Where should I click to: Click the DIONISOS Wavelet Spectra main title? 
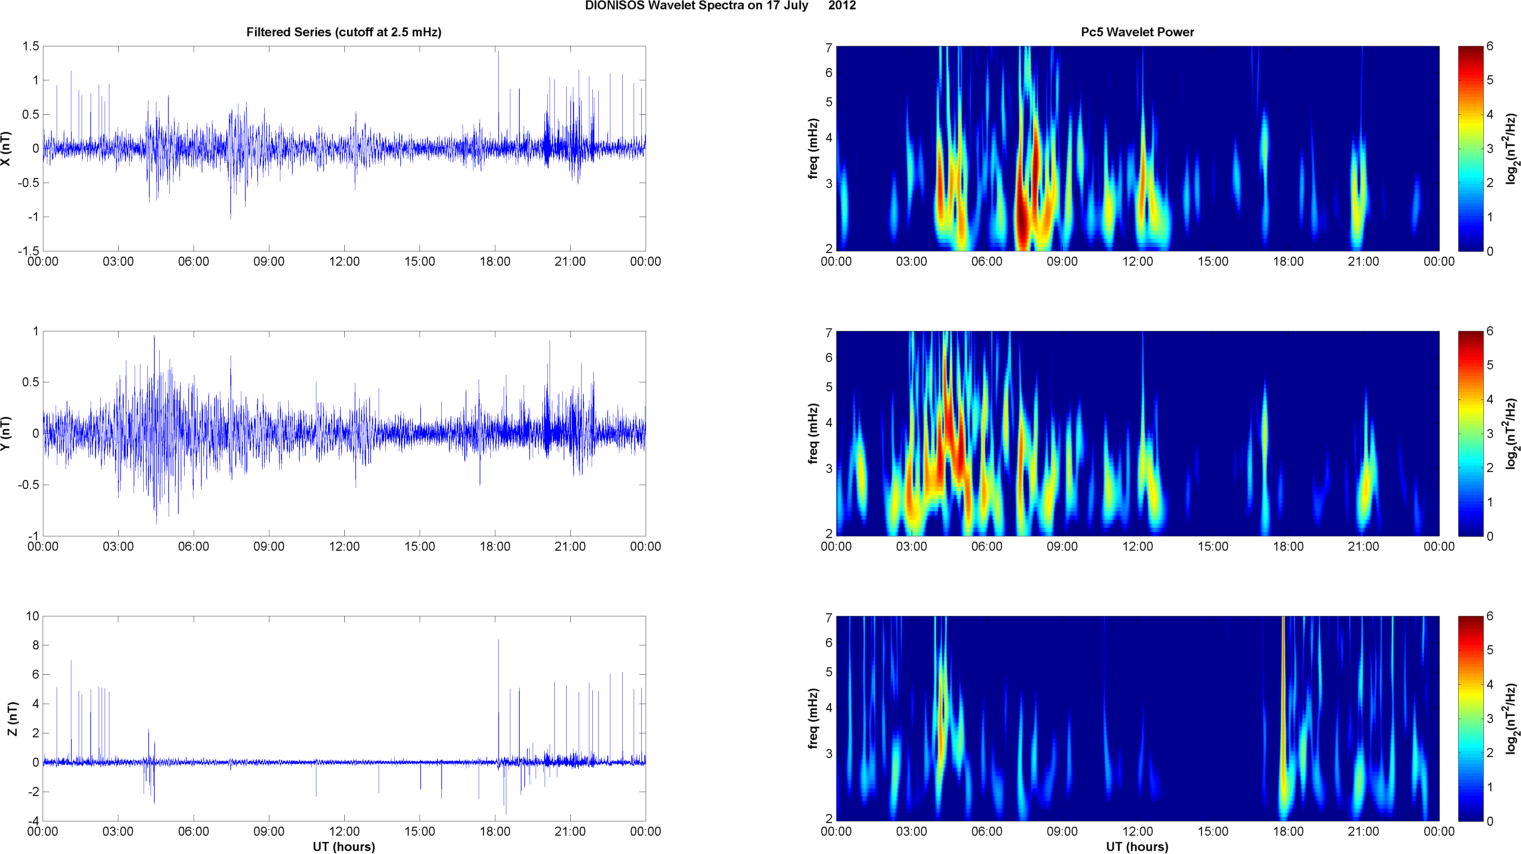720,6
